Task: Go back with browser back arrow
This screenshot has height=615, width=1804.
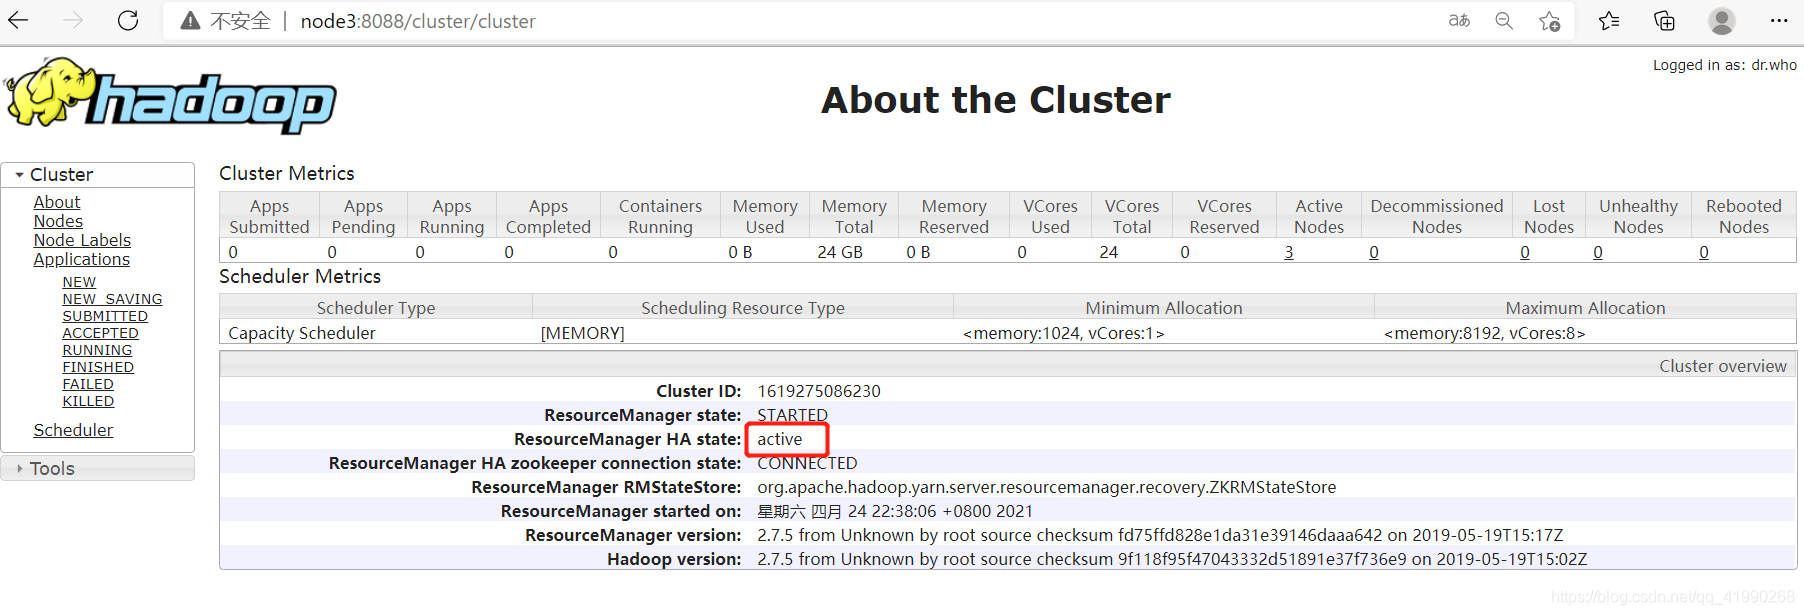Action: pos(18,20)
